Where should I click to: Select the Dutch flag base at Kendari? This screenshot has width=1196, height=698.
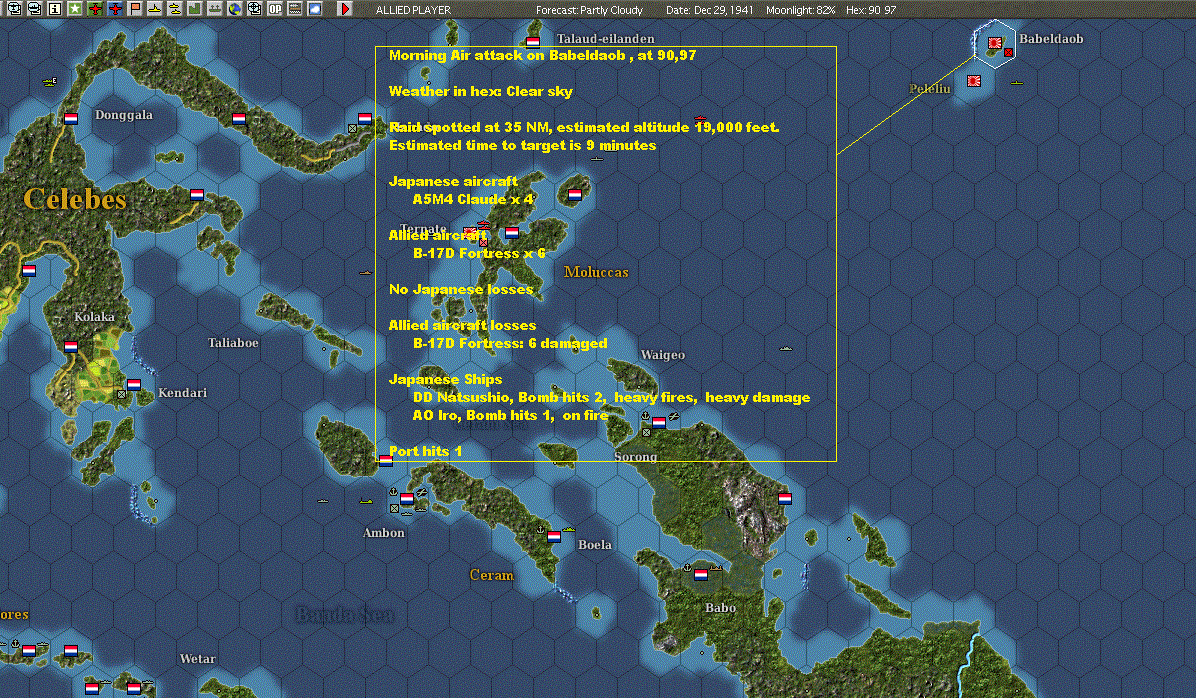pos(133,384)
